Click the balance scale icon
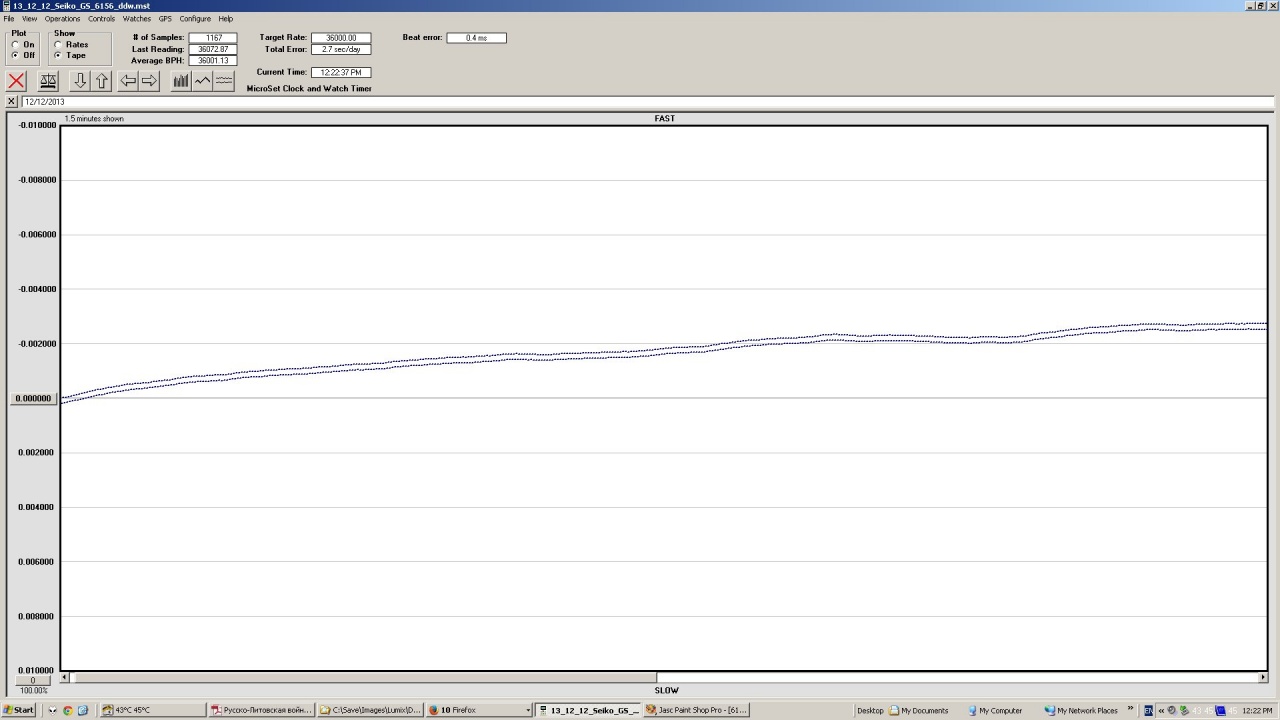The width and height of the screenshot is (1280, 720). (48, 81)
